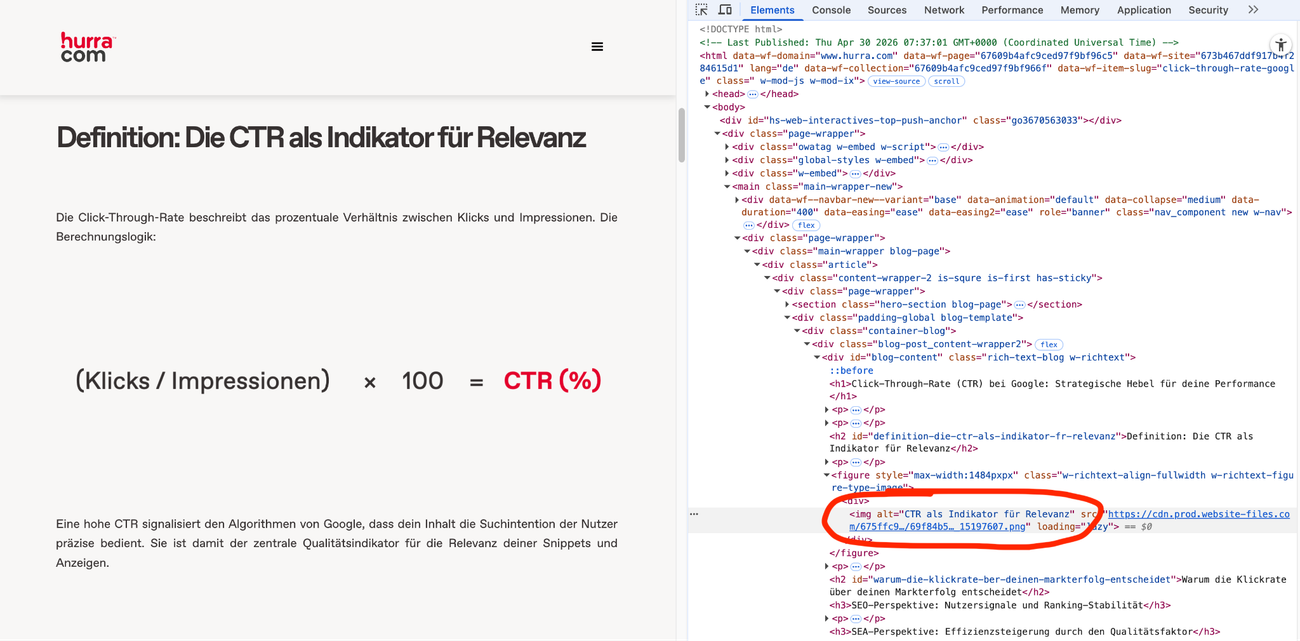This screenshot has width=1300, height=641.
Task: Click the ellipsis inside the head node
Action: click(753, 94)
